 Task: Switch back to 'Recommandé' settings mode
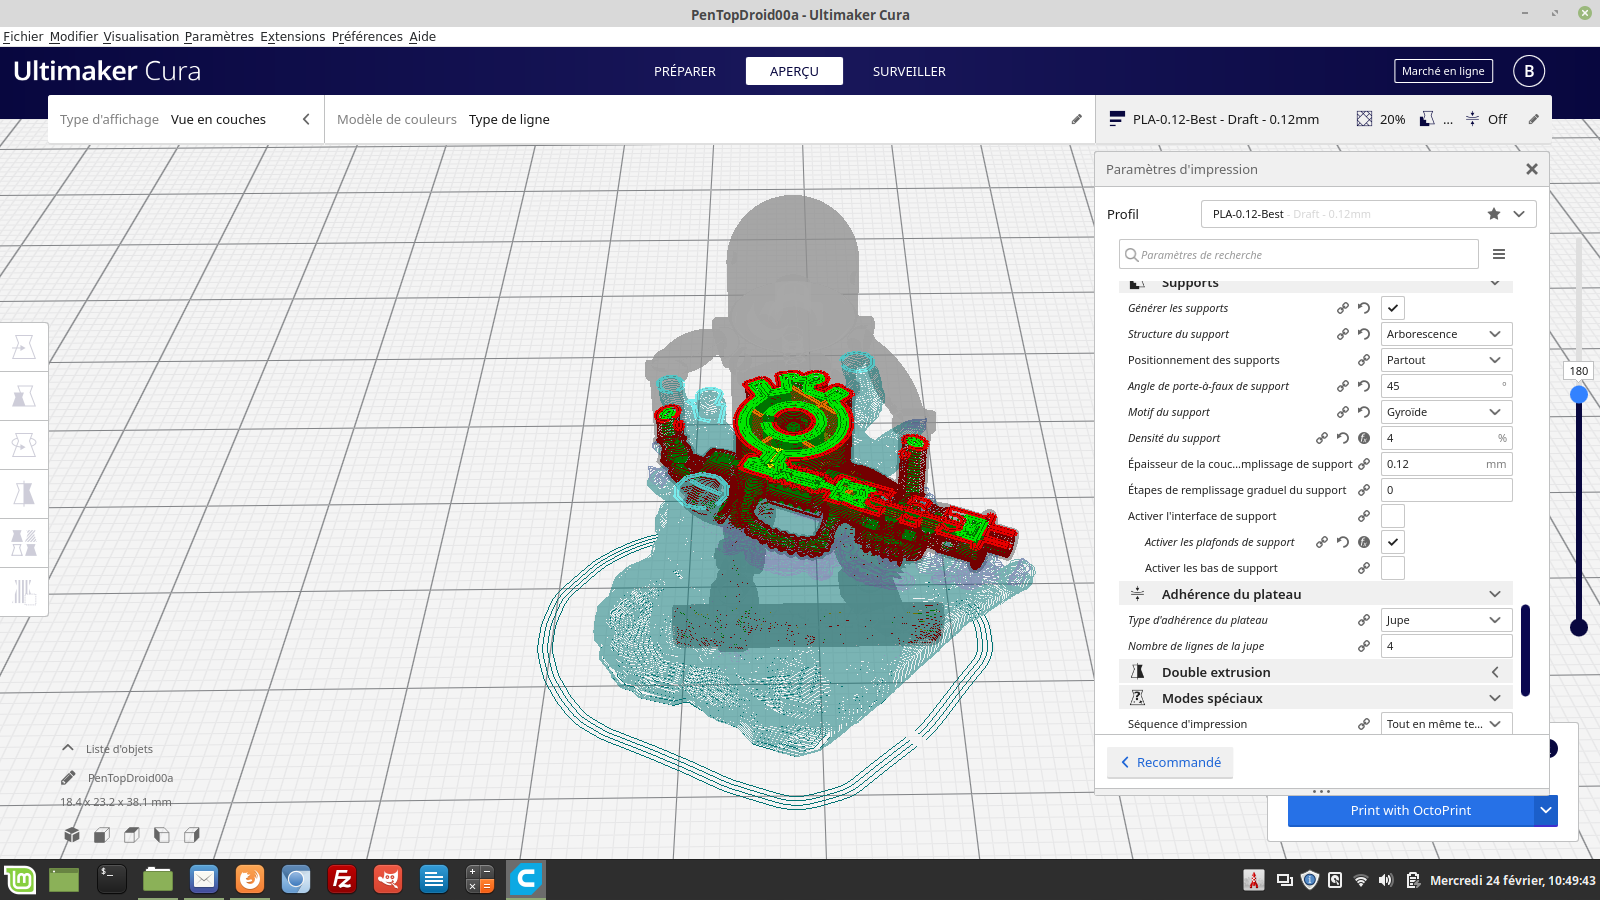tap(1170, 762)
